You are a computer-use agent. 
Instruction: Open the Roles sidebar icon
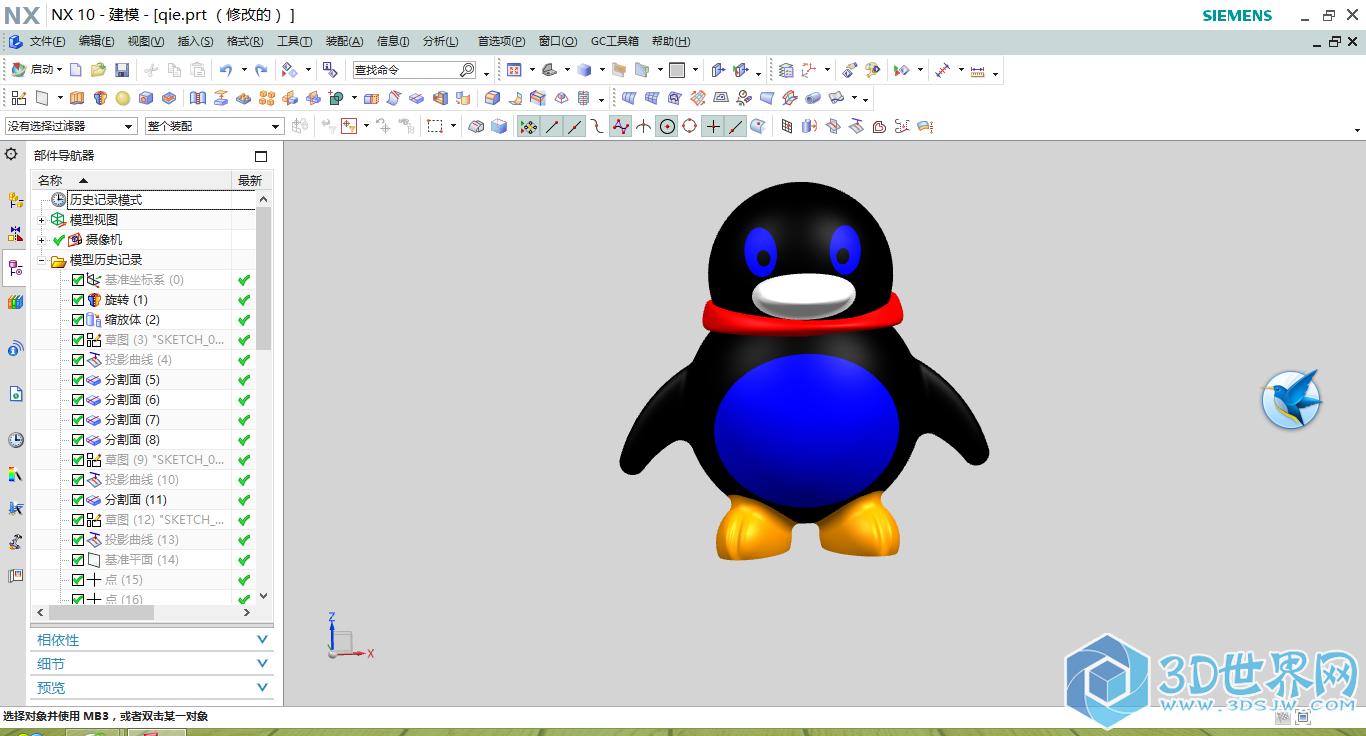click(15, 576)
